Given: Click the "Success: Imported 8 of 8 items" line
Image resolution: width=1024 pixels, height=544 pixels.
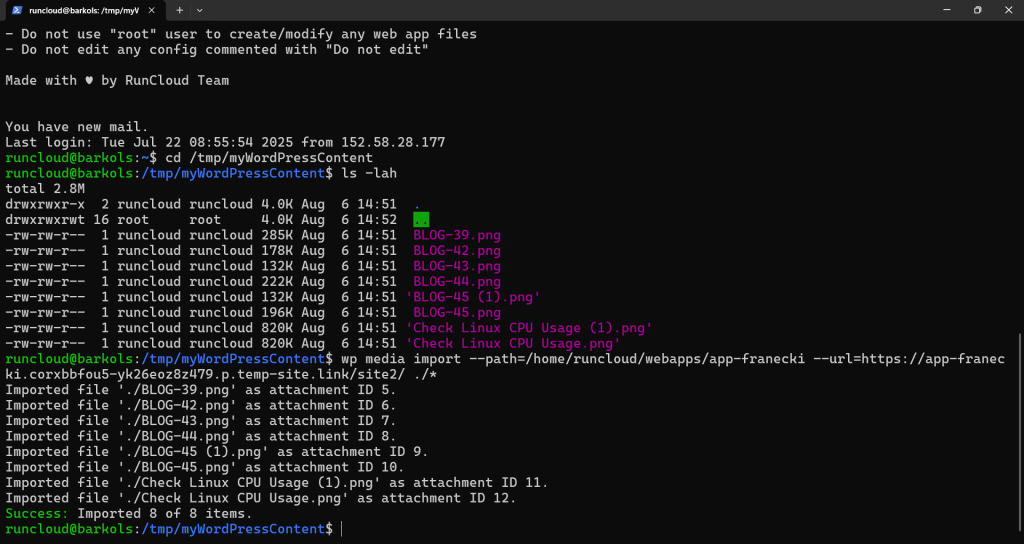Looking at the screenshot, I should point(129,513).
